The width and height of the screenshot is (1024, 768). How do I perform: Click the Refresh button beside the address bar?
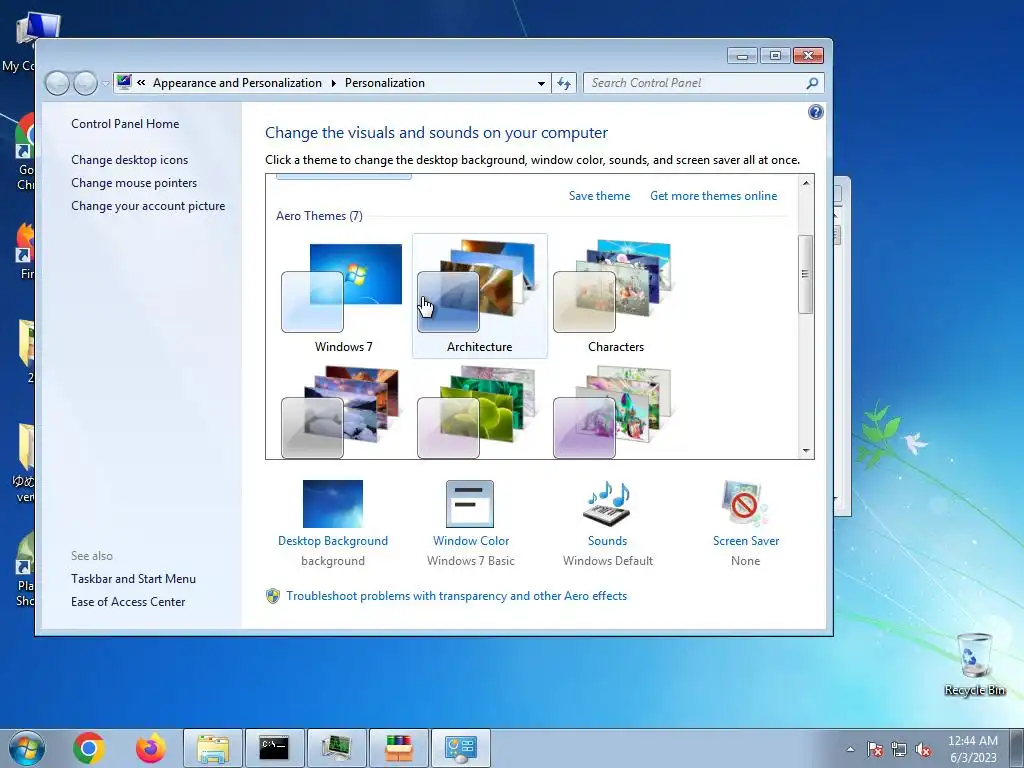pos(564,83)
